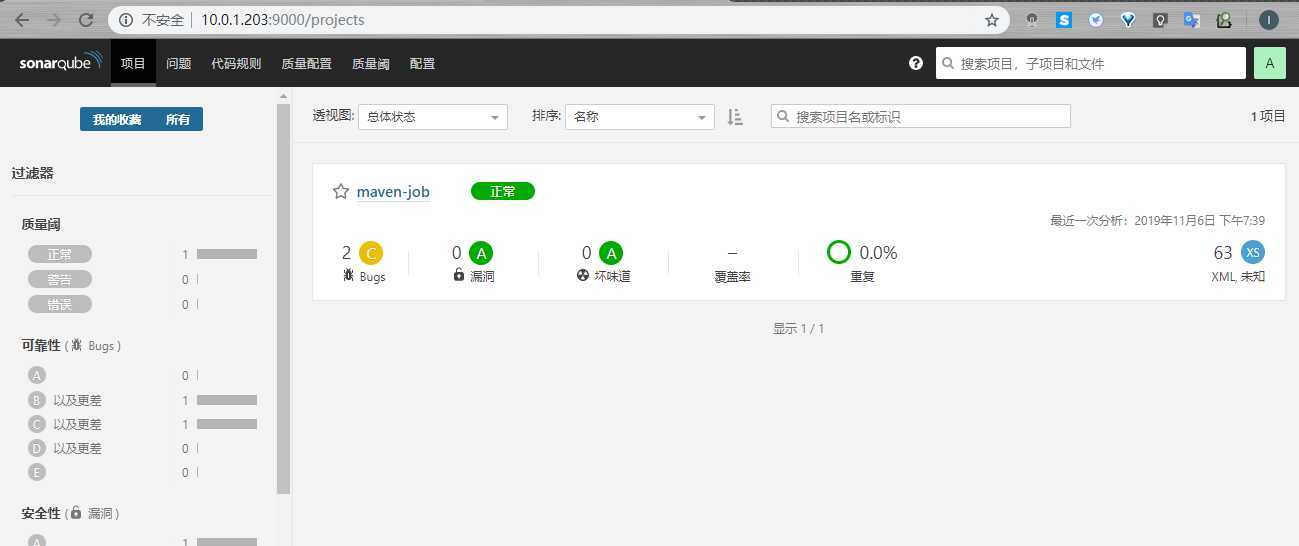Click the vulnerabilities rating A badge
1299x546 pixels.
click(x=481, y=253)
